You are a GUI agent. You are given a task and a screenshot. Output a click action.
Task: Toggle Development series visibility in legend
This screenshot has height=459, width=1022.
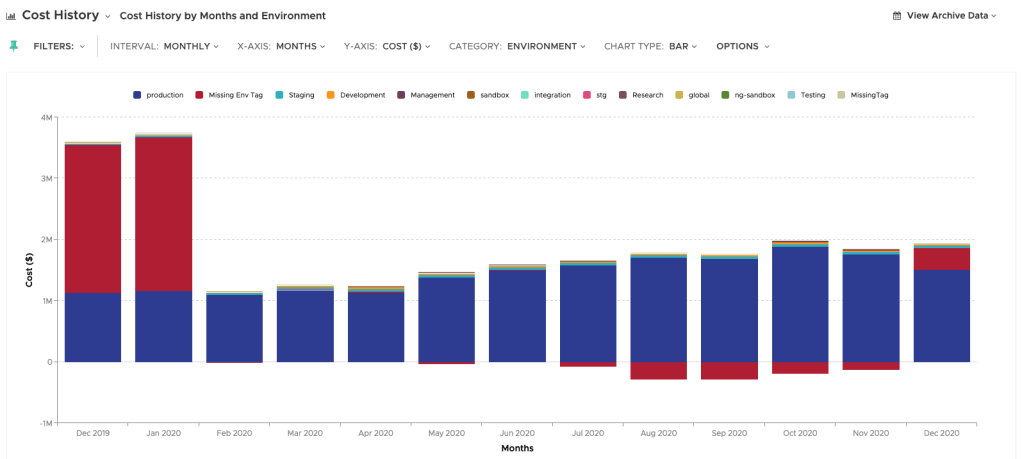point(362,95)
